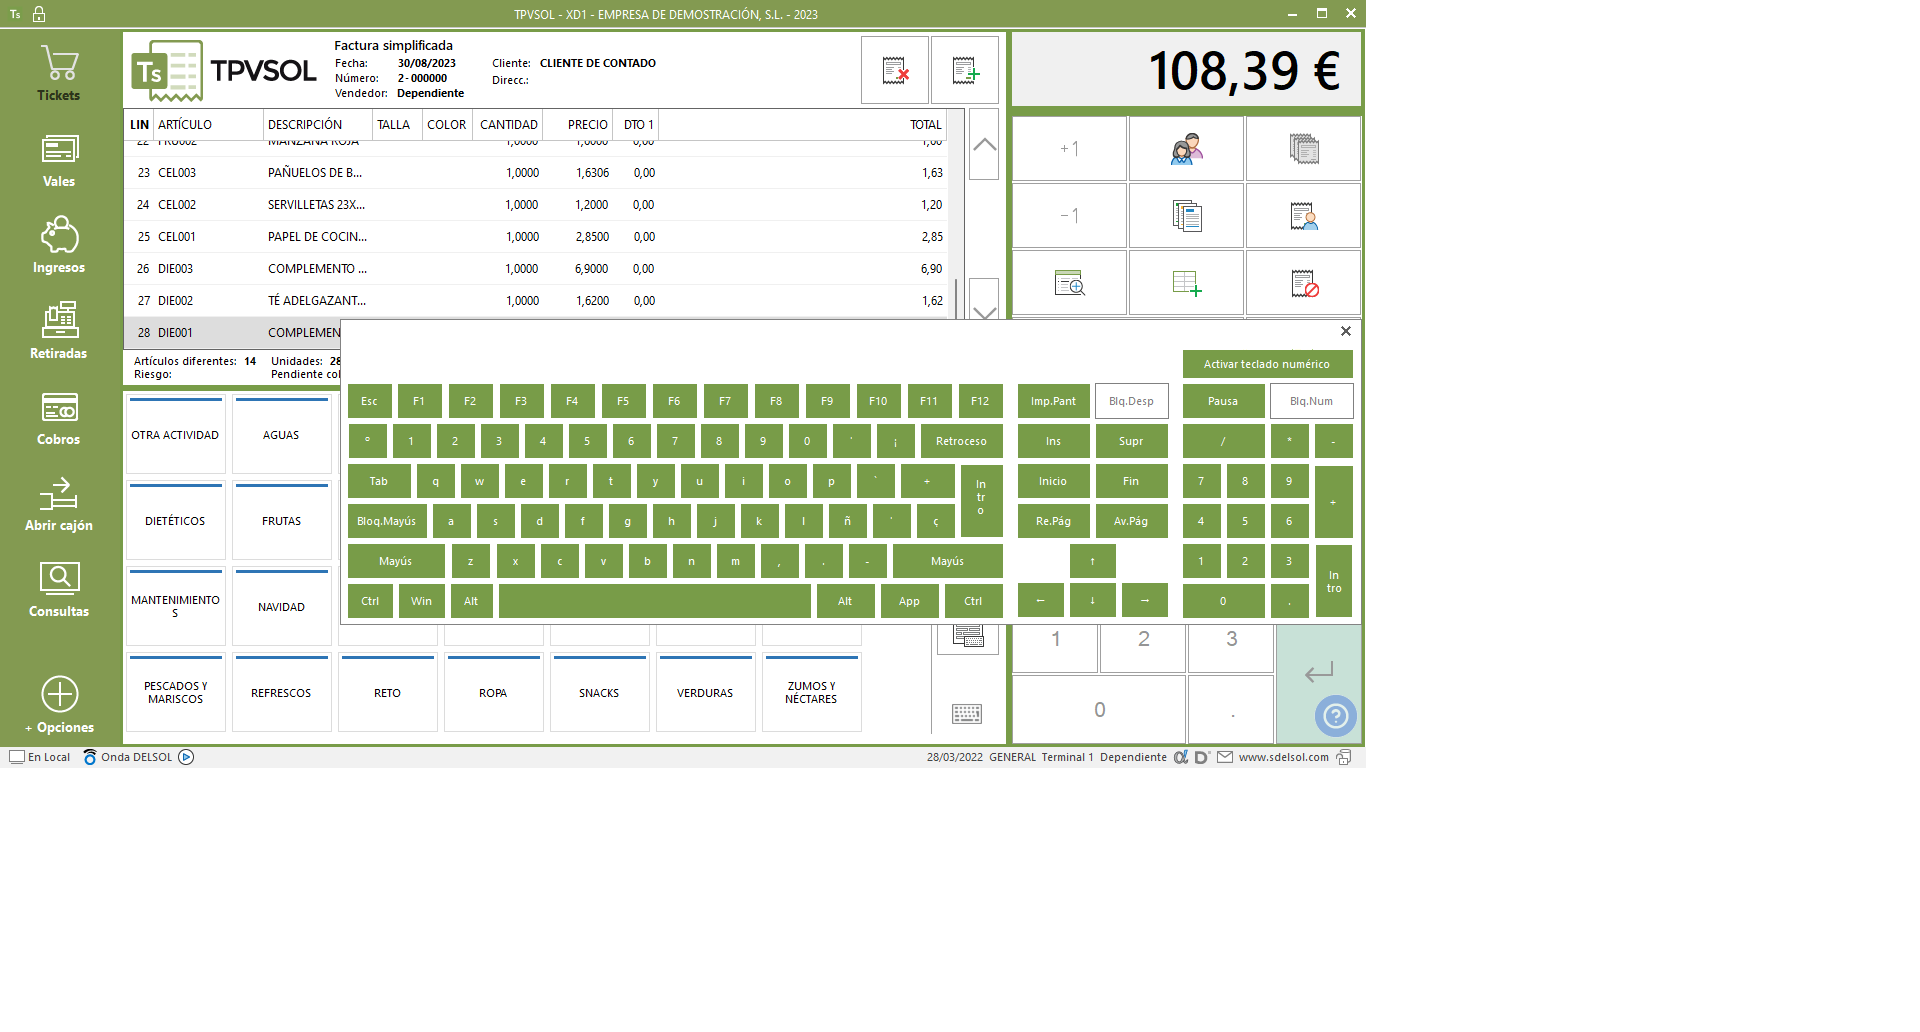Viewport: 1920px width, 1032px height.
Task: Create new ticket with green plus icon
Action: 965,71
